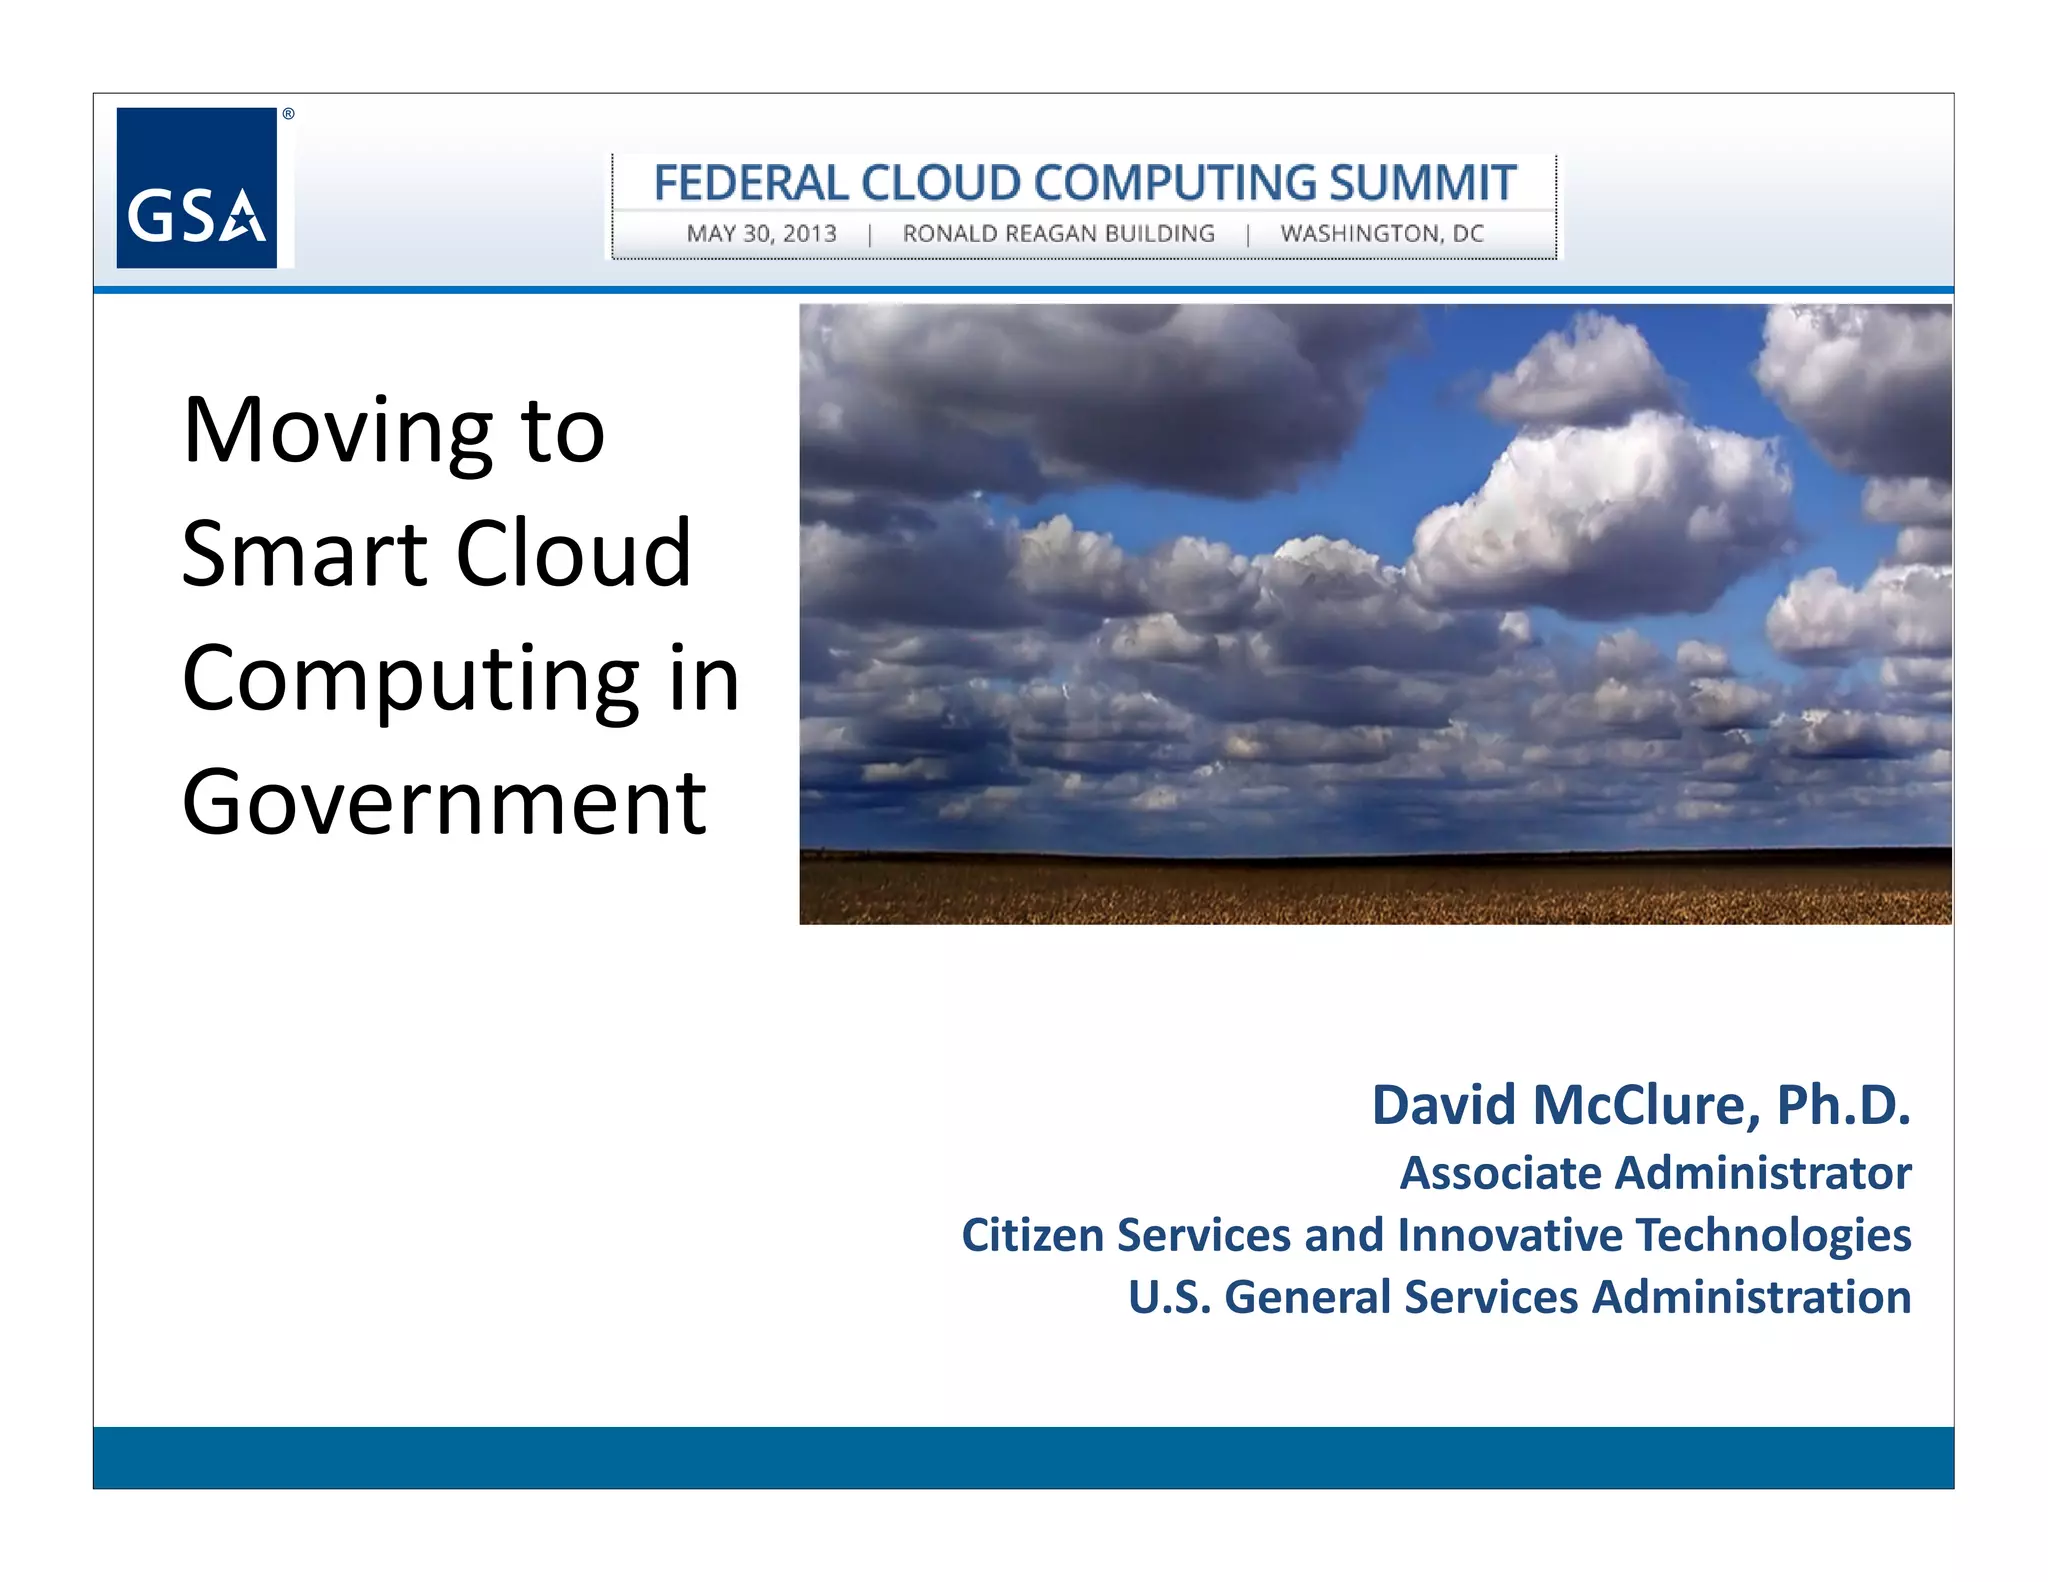Click Citizen Services and Innovative Technologies line
The width and height of the screenshot is (2048, 1582).
coord(1436,1235)
